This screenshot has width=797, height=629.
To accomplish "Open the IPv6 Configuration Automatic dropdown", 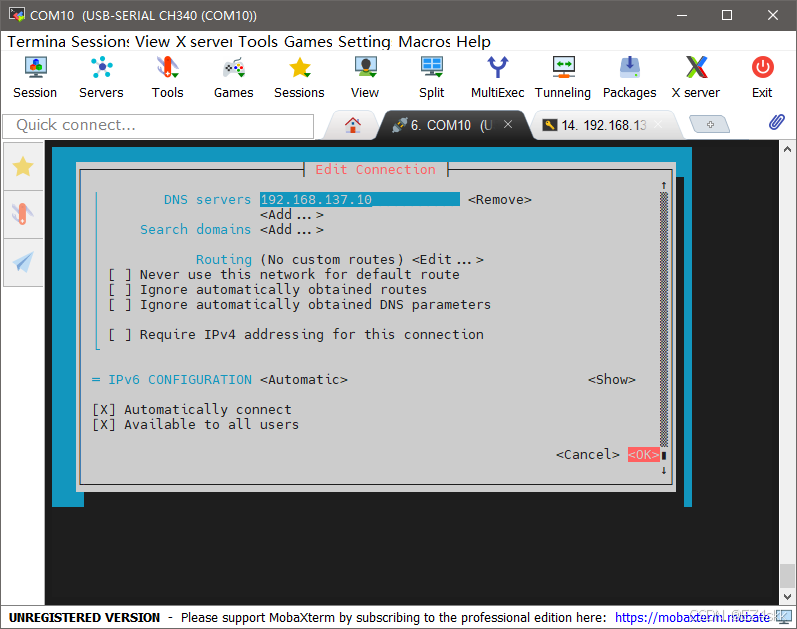I will [303, 379].
